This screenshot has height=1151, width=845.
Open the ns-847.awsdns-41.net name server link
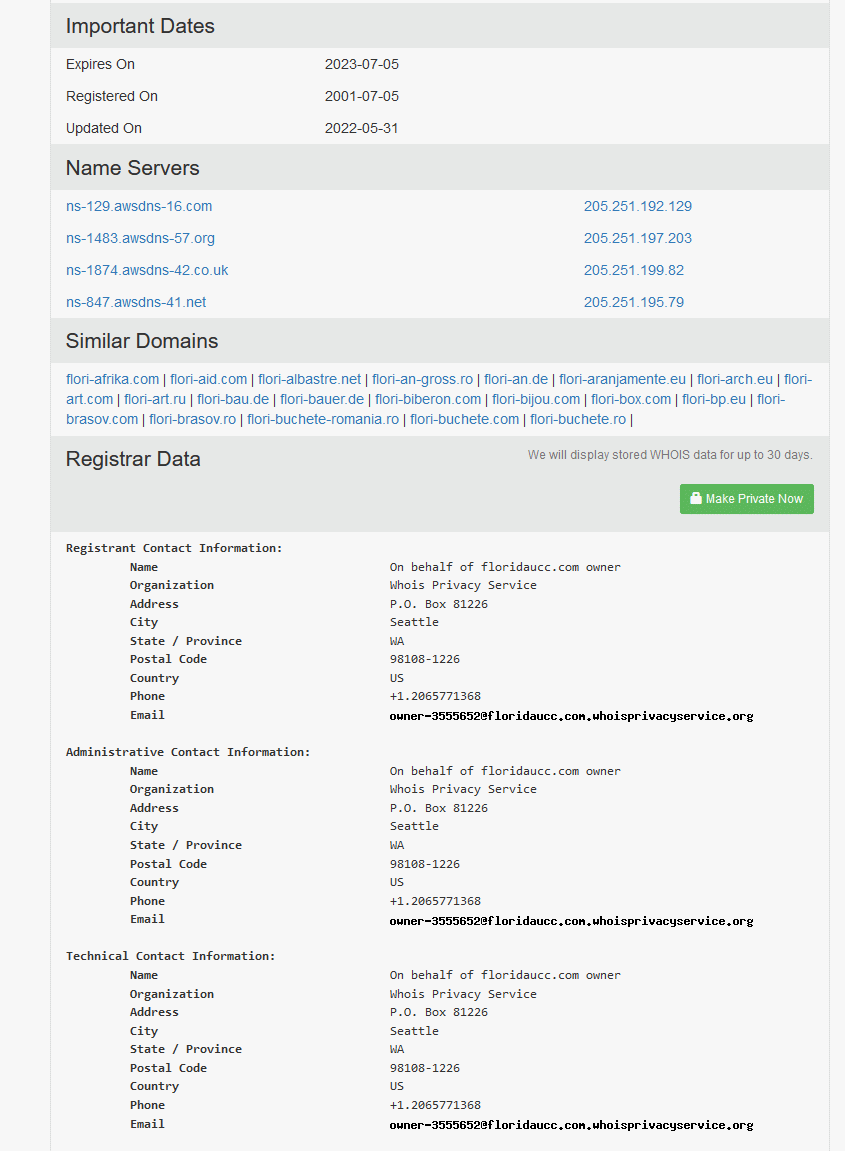[136, 302]
